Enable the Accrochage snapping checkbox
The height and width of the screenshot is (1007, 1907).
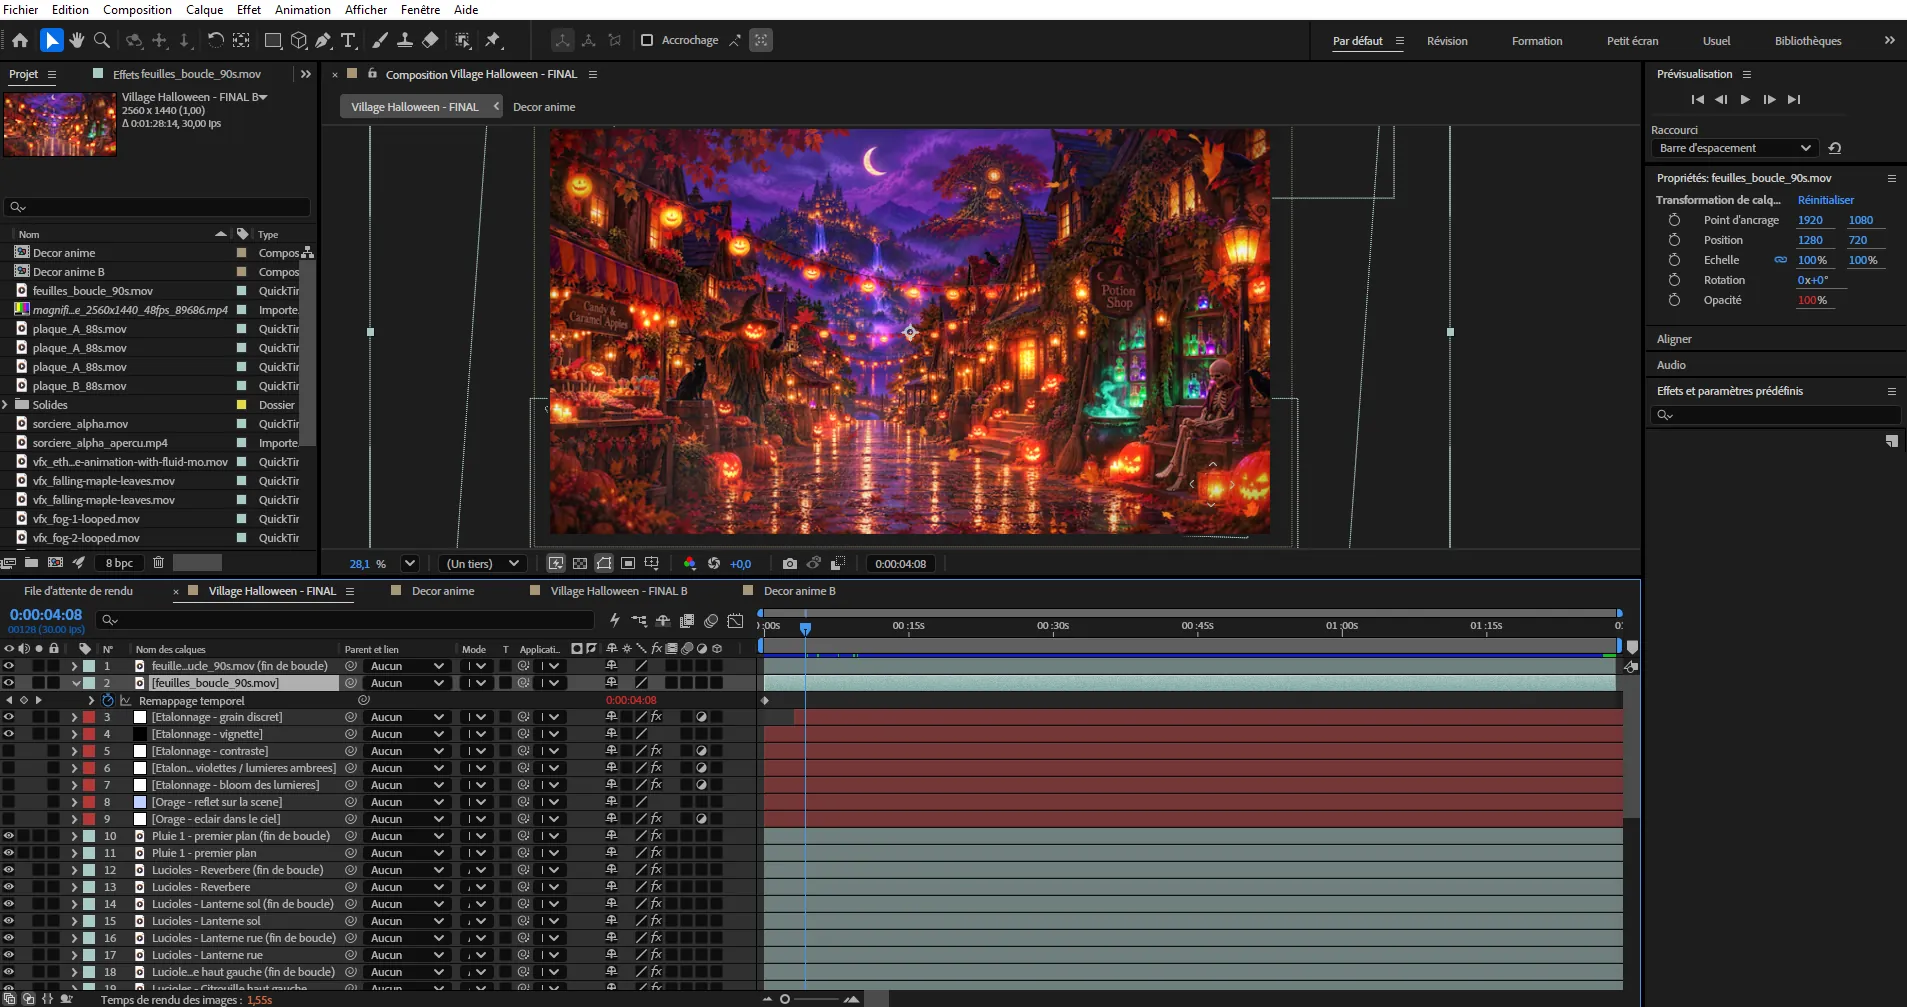coord(647,40)
